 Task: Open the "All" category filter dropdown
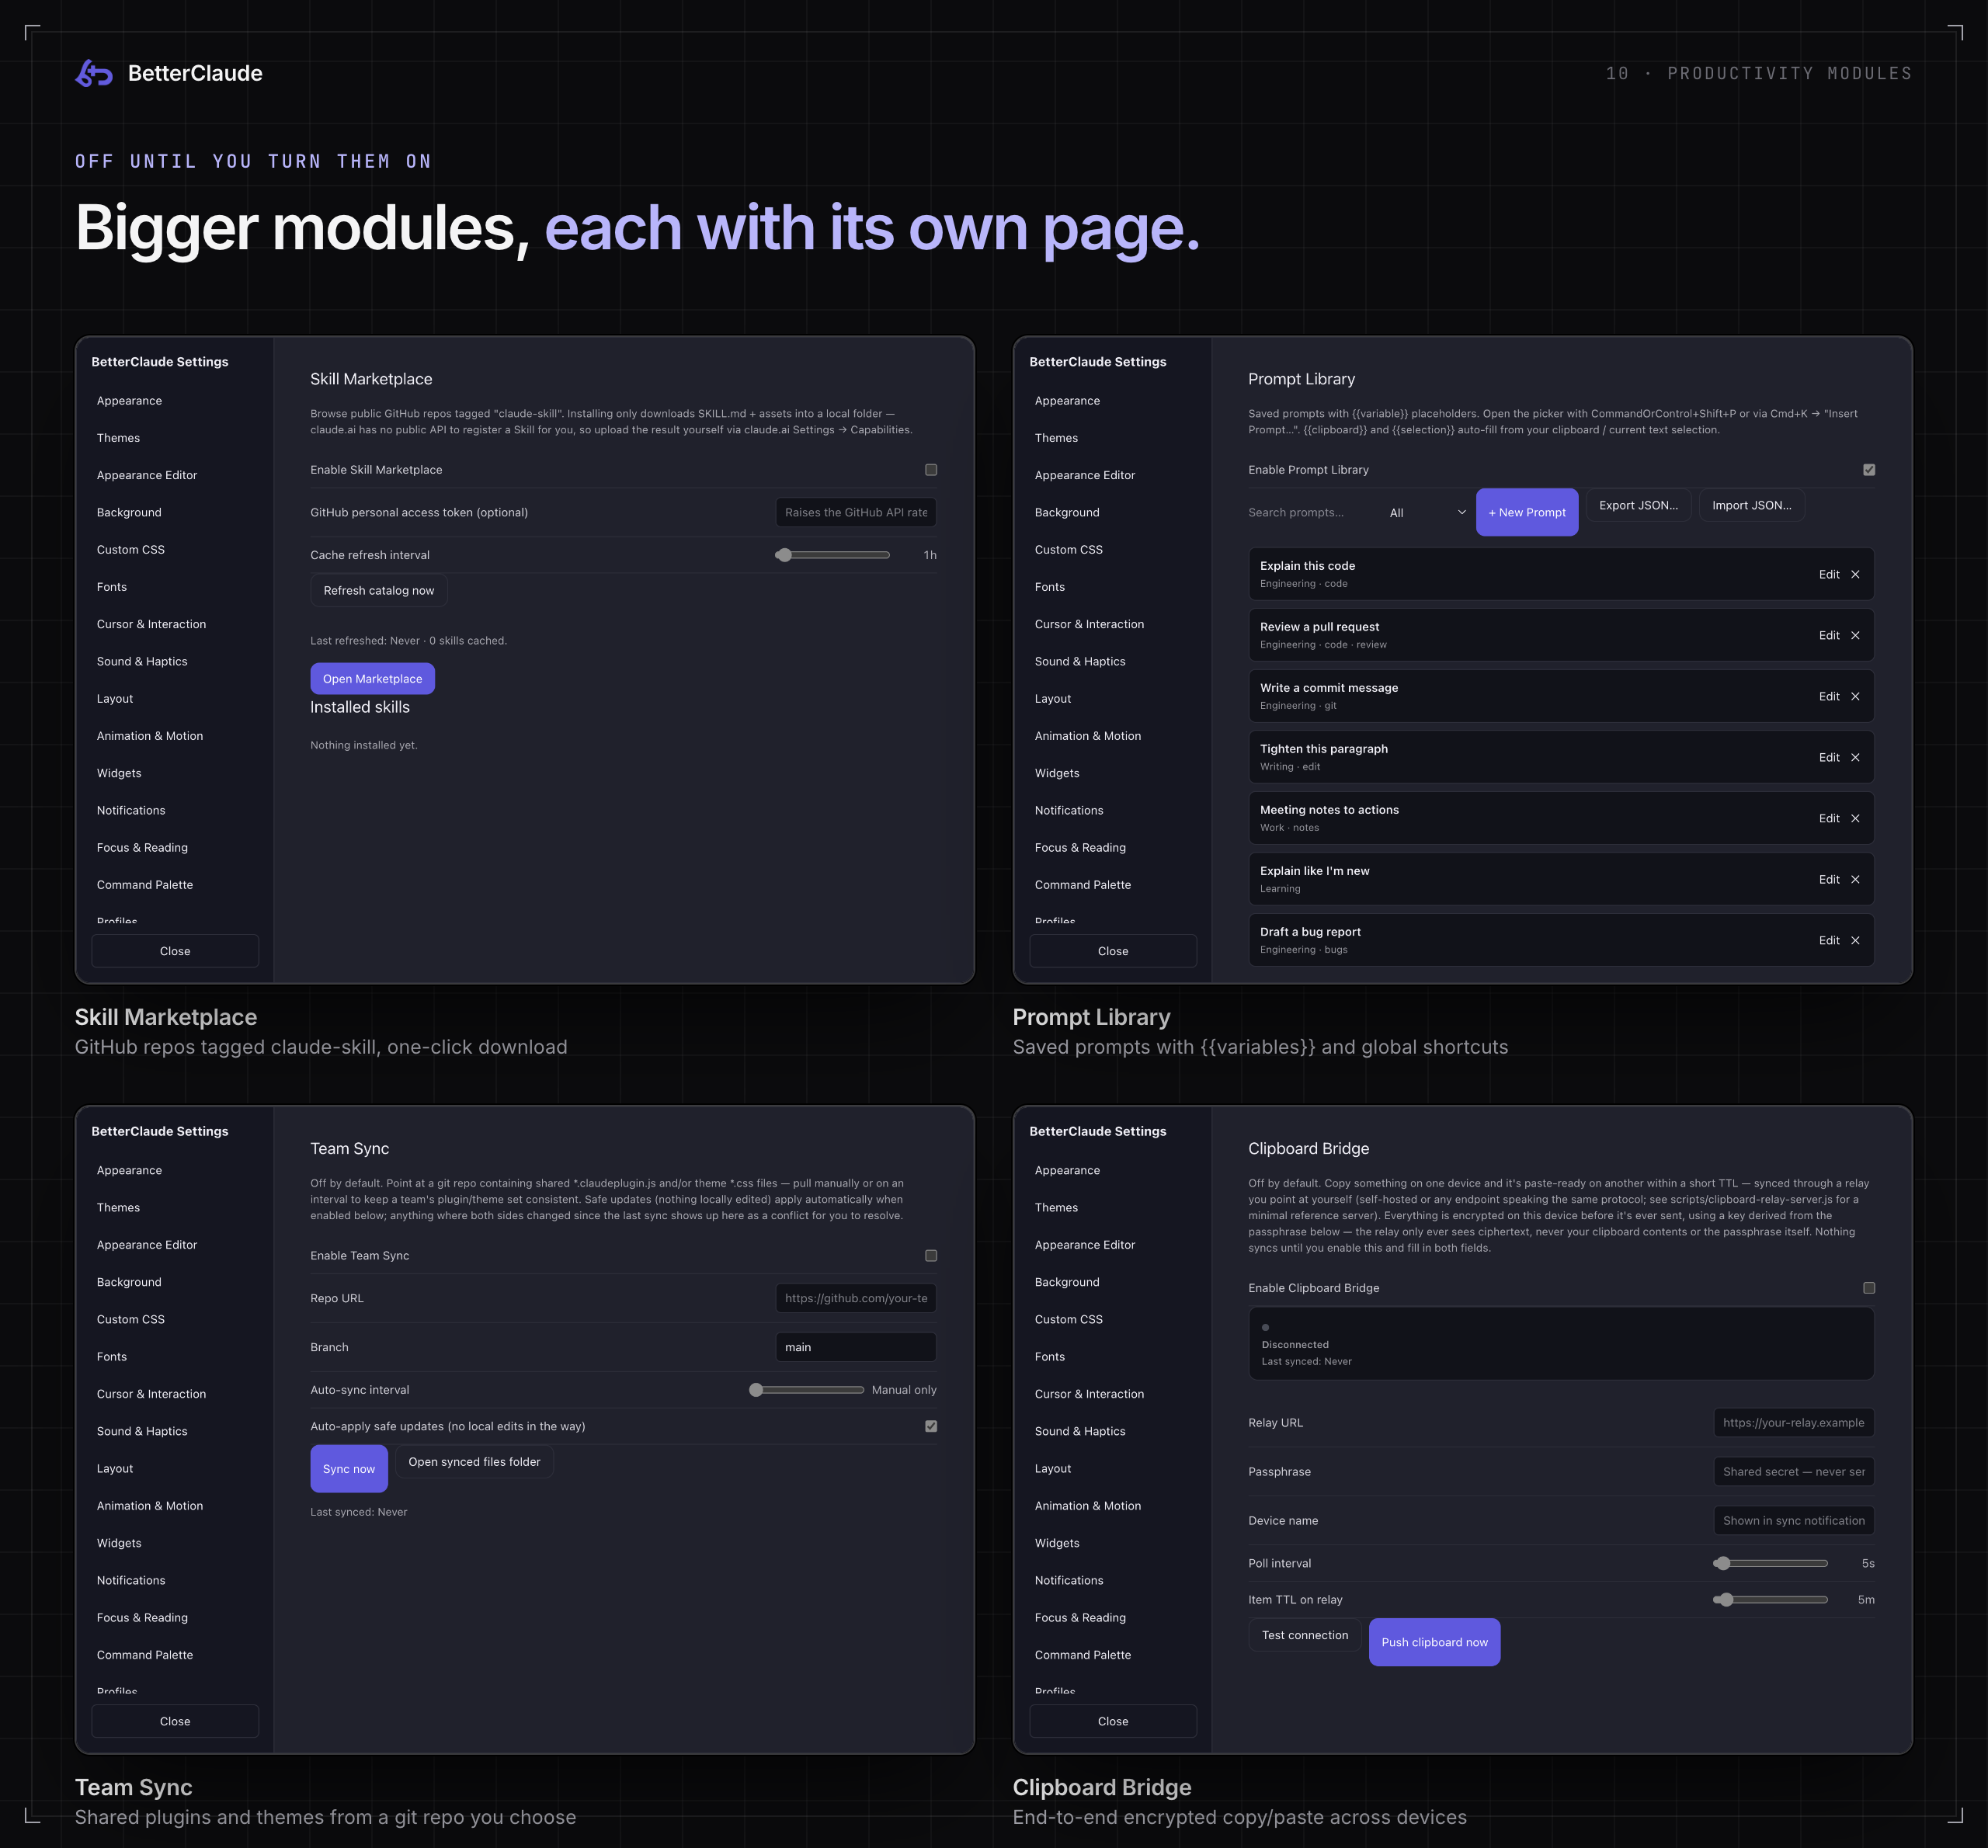coord(1427,513)
